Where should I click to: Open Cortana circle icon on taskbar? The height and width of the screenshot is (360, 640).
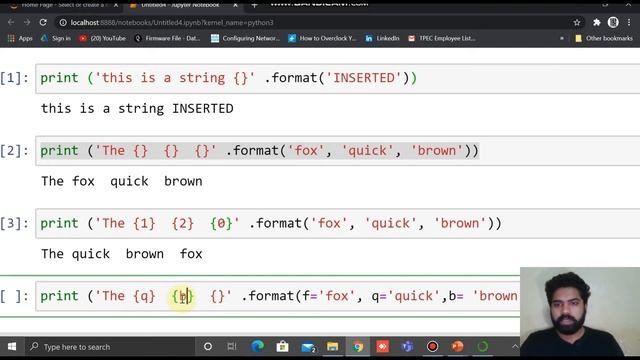coord(208,347)
